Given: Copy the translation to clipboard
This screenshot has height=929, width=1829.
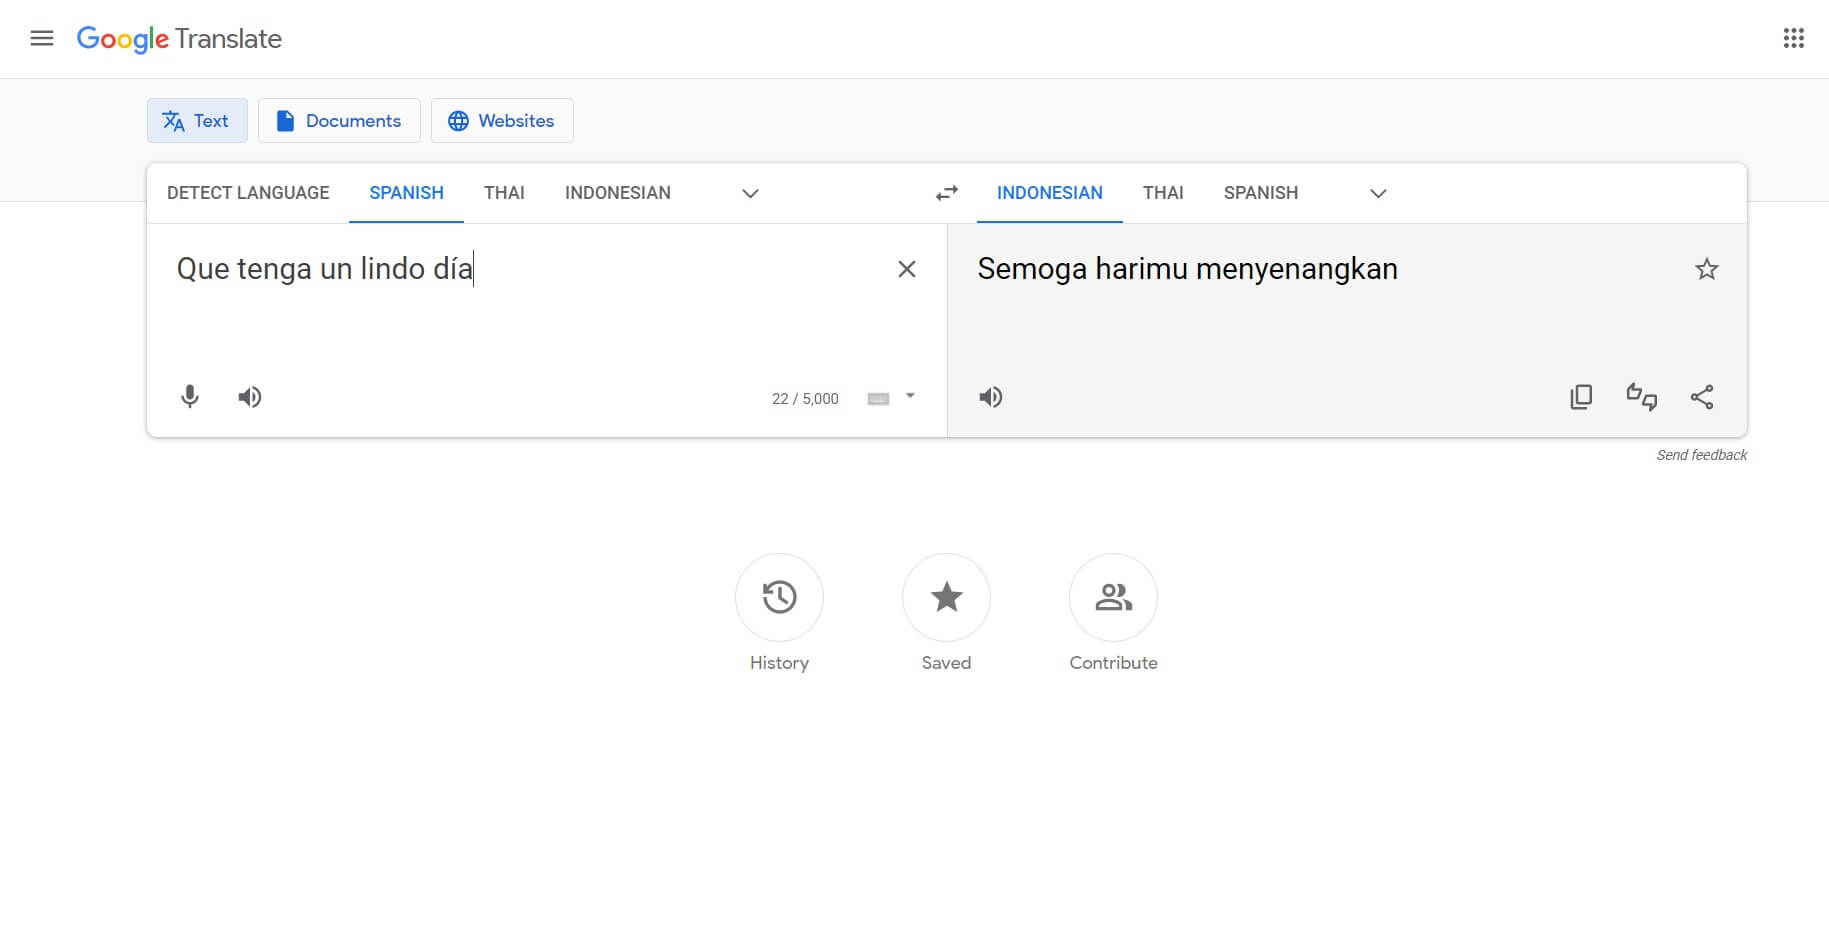Looking at the screenshot, I should 1581,397.
